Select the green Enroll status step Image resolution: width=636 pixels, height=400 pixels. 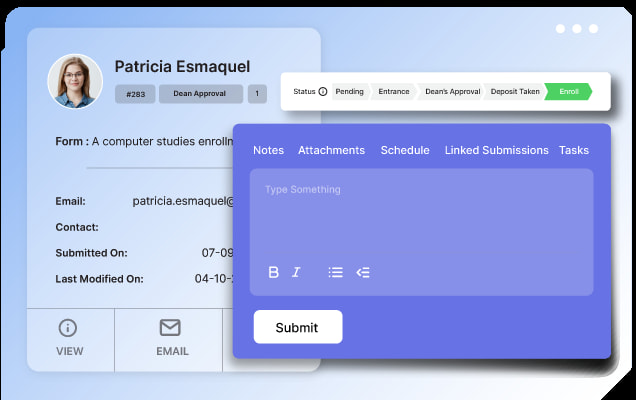tap(569, 92)
